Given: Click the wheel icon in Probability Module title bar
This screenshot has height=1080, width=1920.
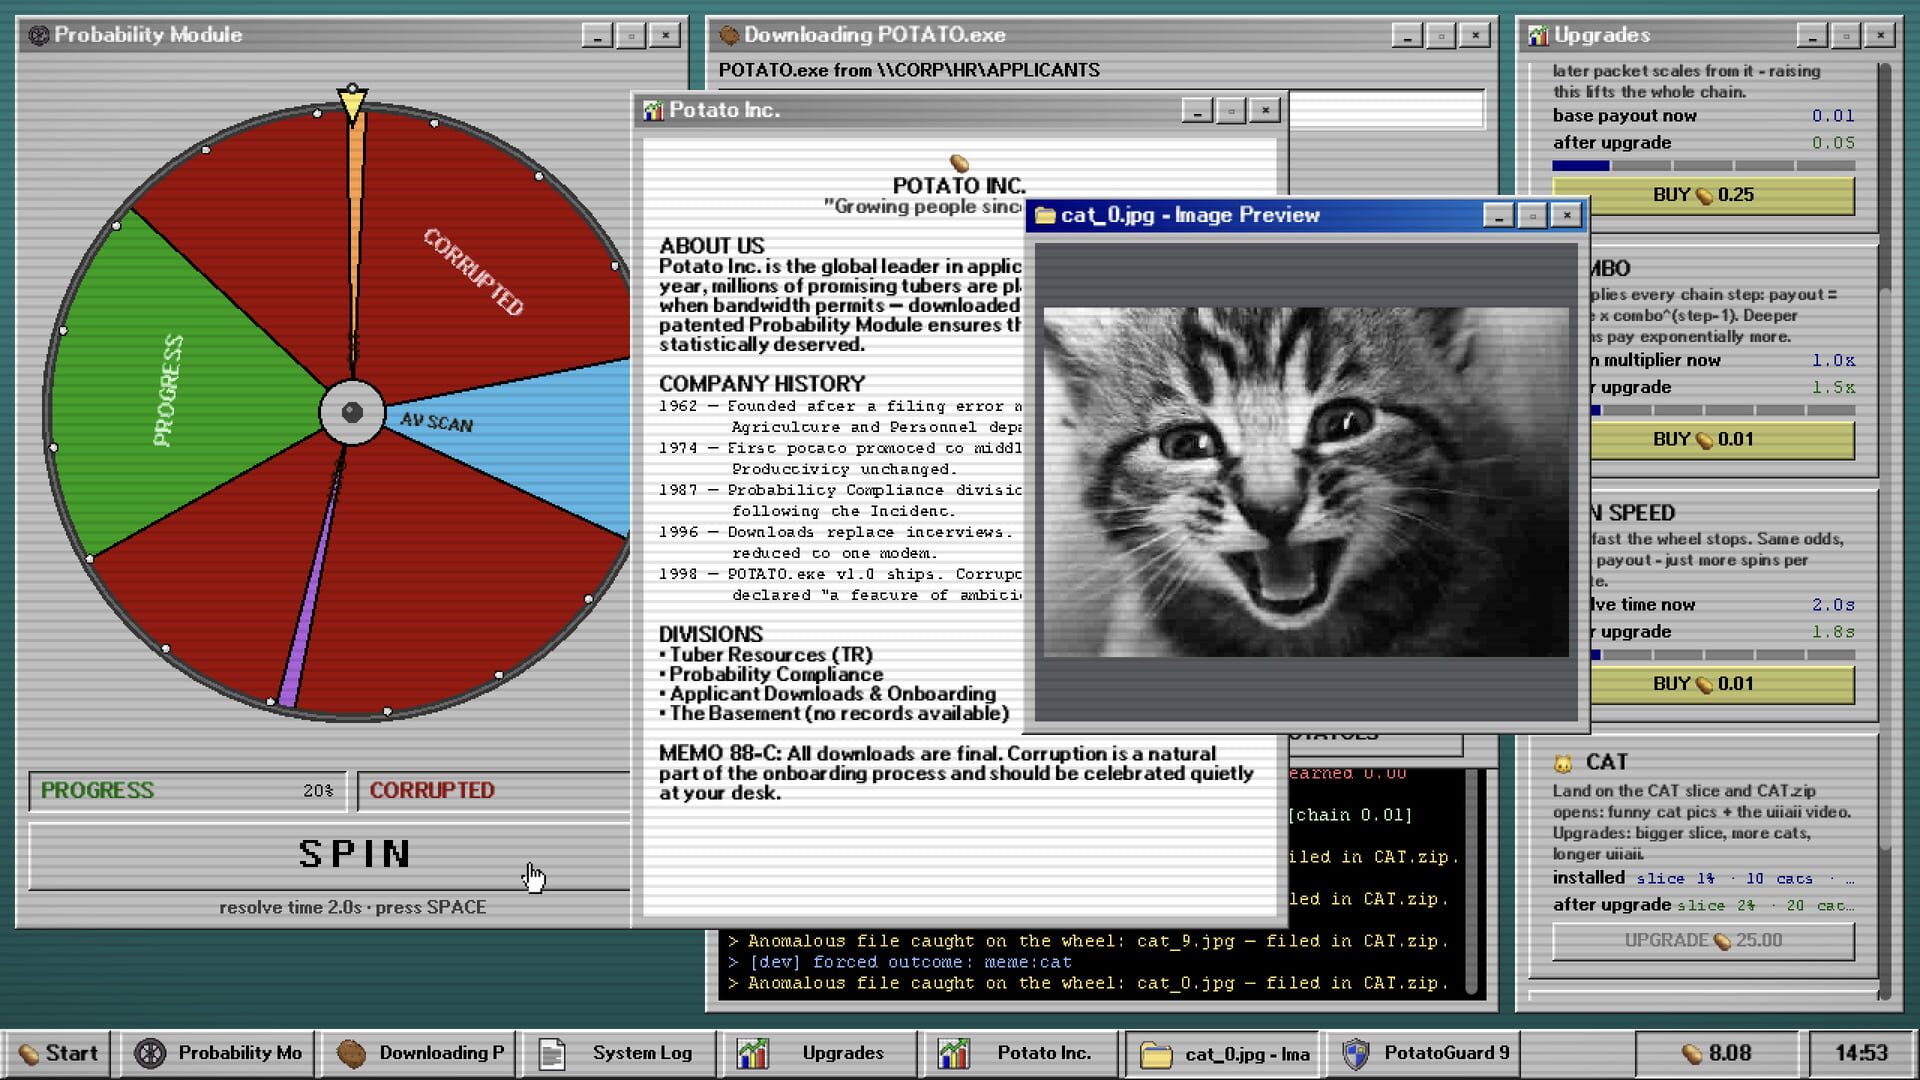Looking at the screenshot, I should click(x=39, y=35).
